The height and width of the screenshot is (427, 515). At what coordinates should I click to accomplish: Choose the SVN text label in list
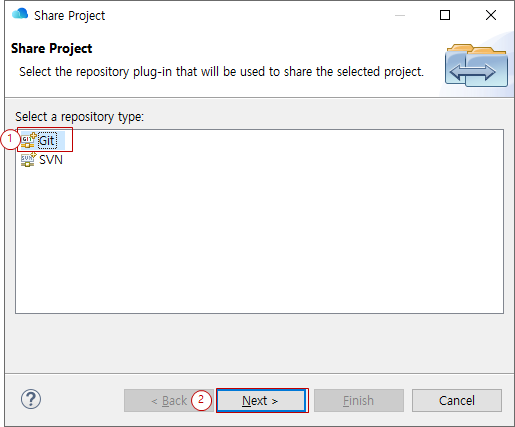coord(51,160)
